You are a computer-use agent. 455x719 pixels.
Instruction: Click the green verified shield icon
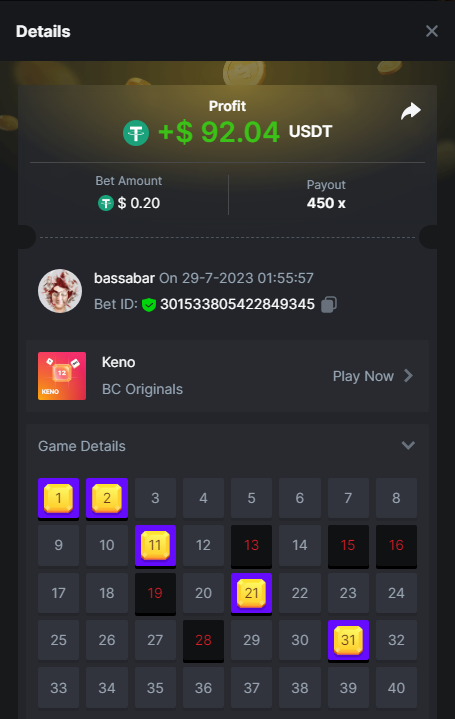point(149,304)
